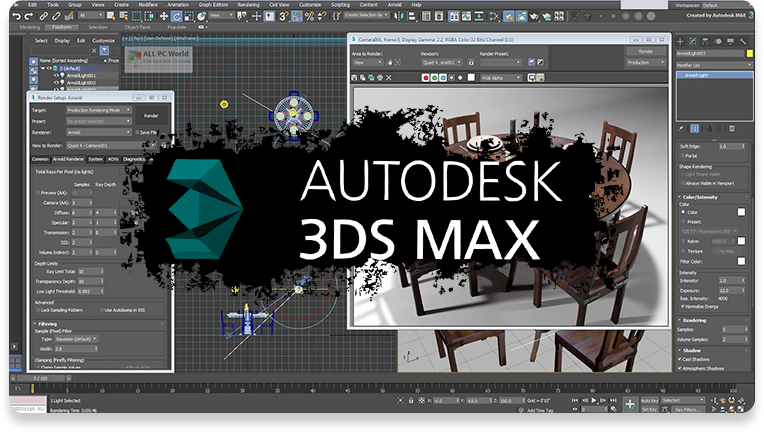Screen dimensions: 764x432
Task: Click the large Set Keys plus button
Action: tap(630, 404)
